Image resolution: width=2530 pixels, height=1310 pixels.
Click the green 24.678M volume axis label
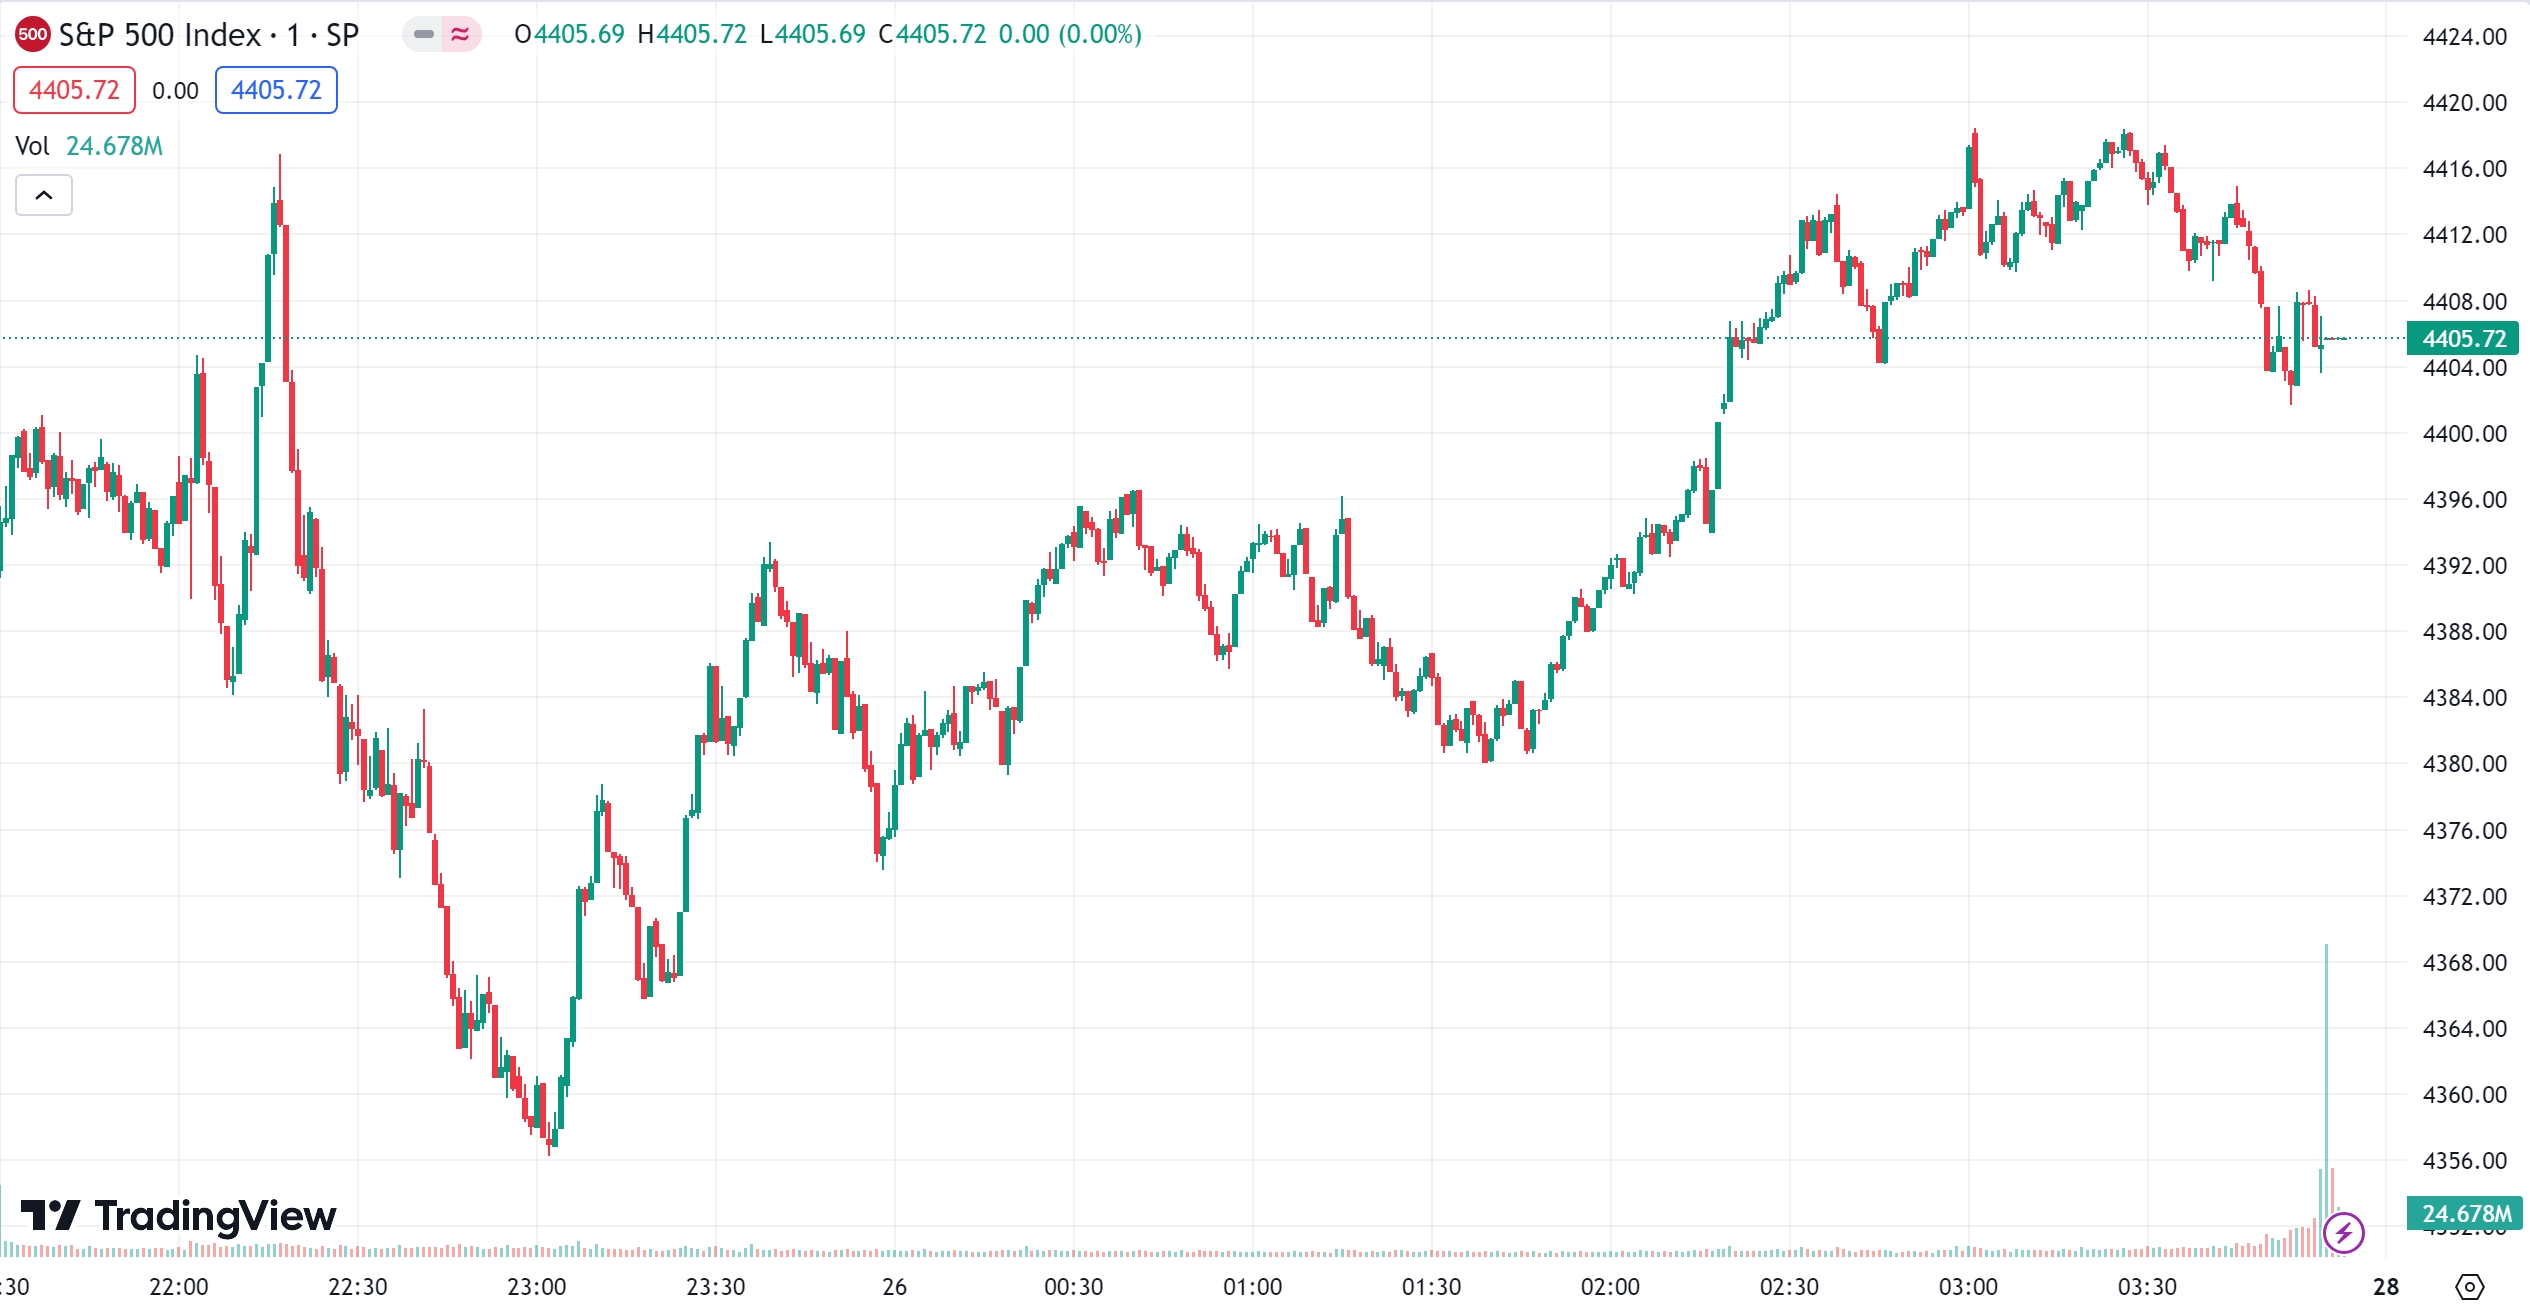(x=2465, y=1213)
